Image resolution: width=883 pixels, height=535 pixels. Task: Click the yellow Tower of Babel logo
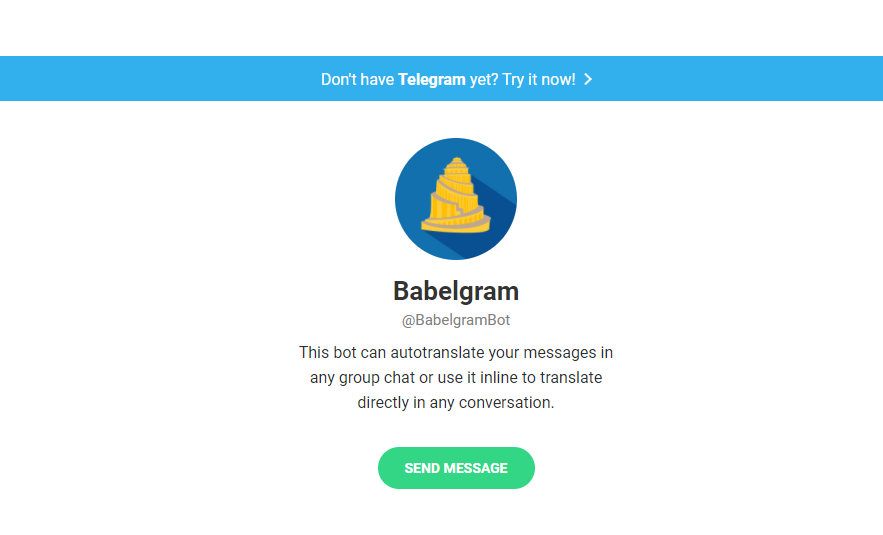(x=456, y=195)
